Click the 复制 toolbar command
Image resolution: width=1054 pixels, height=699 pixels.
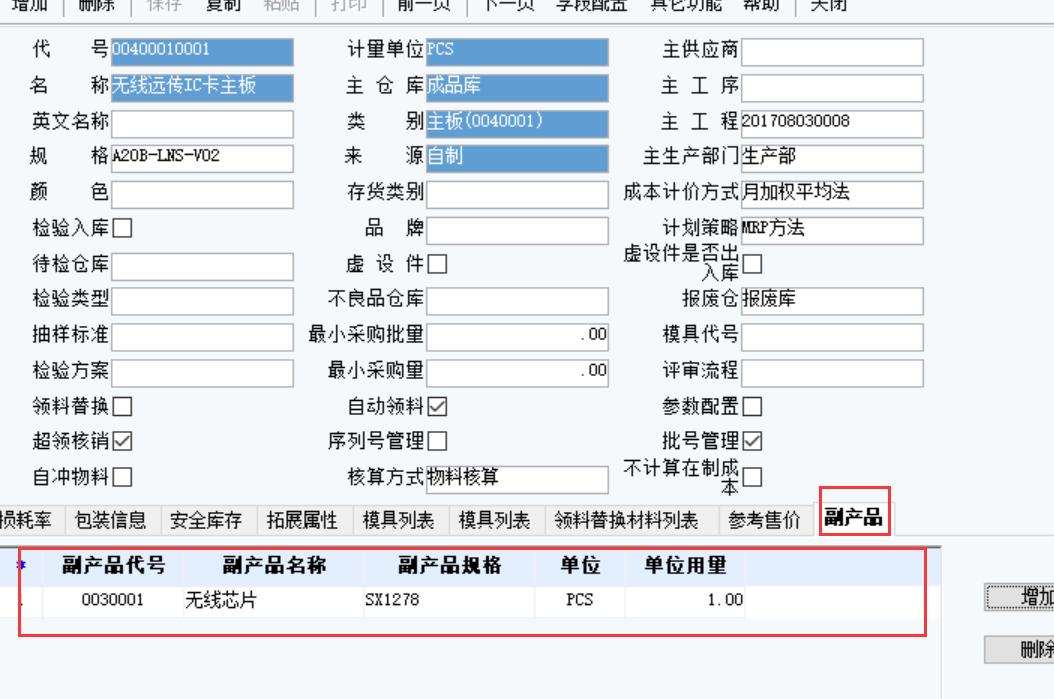(224, 5)
